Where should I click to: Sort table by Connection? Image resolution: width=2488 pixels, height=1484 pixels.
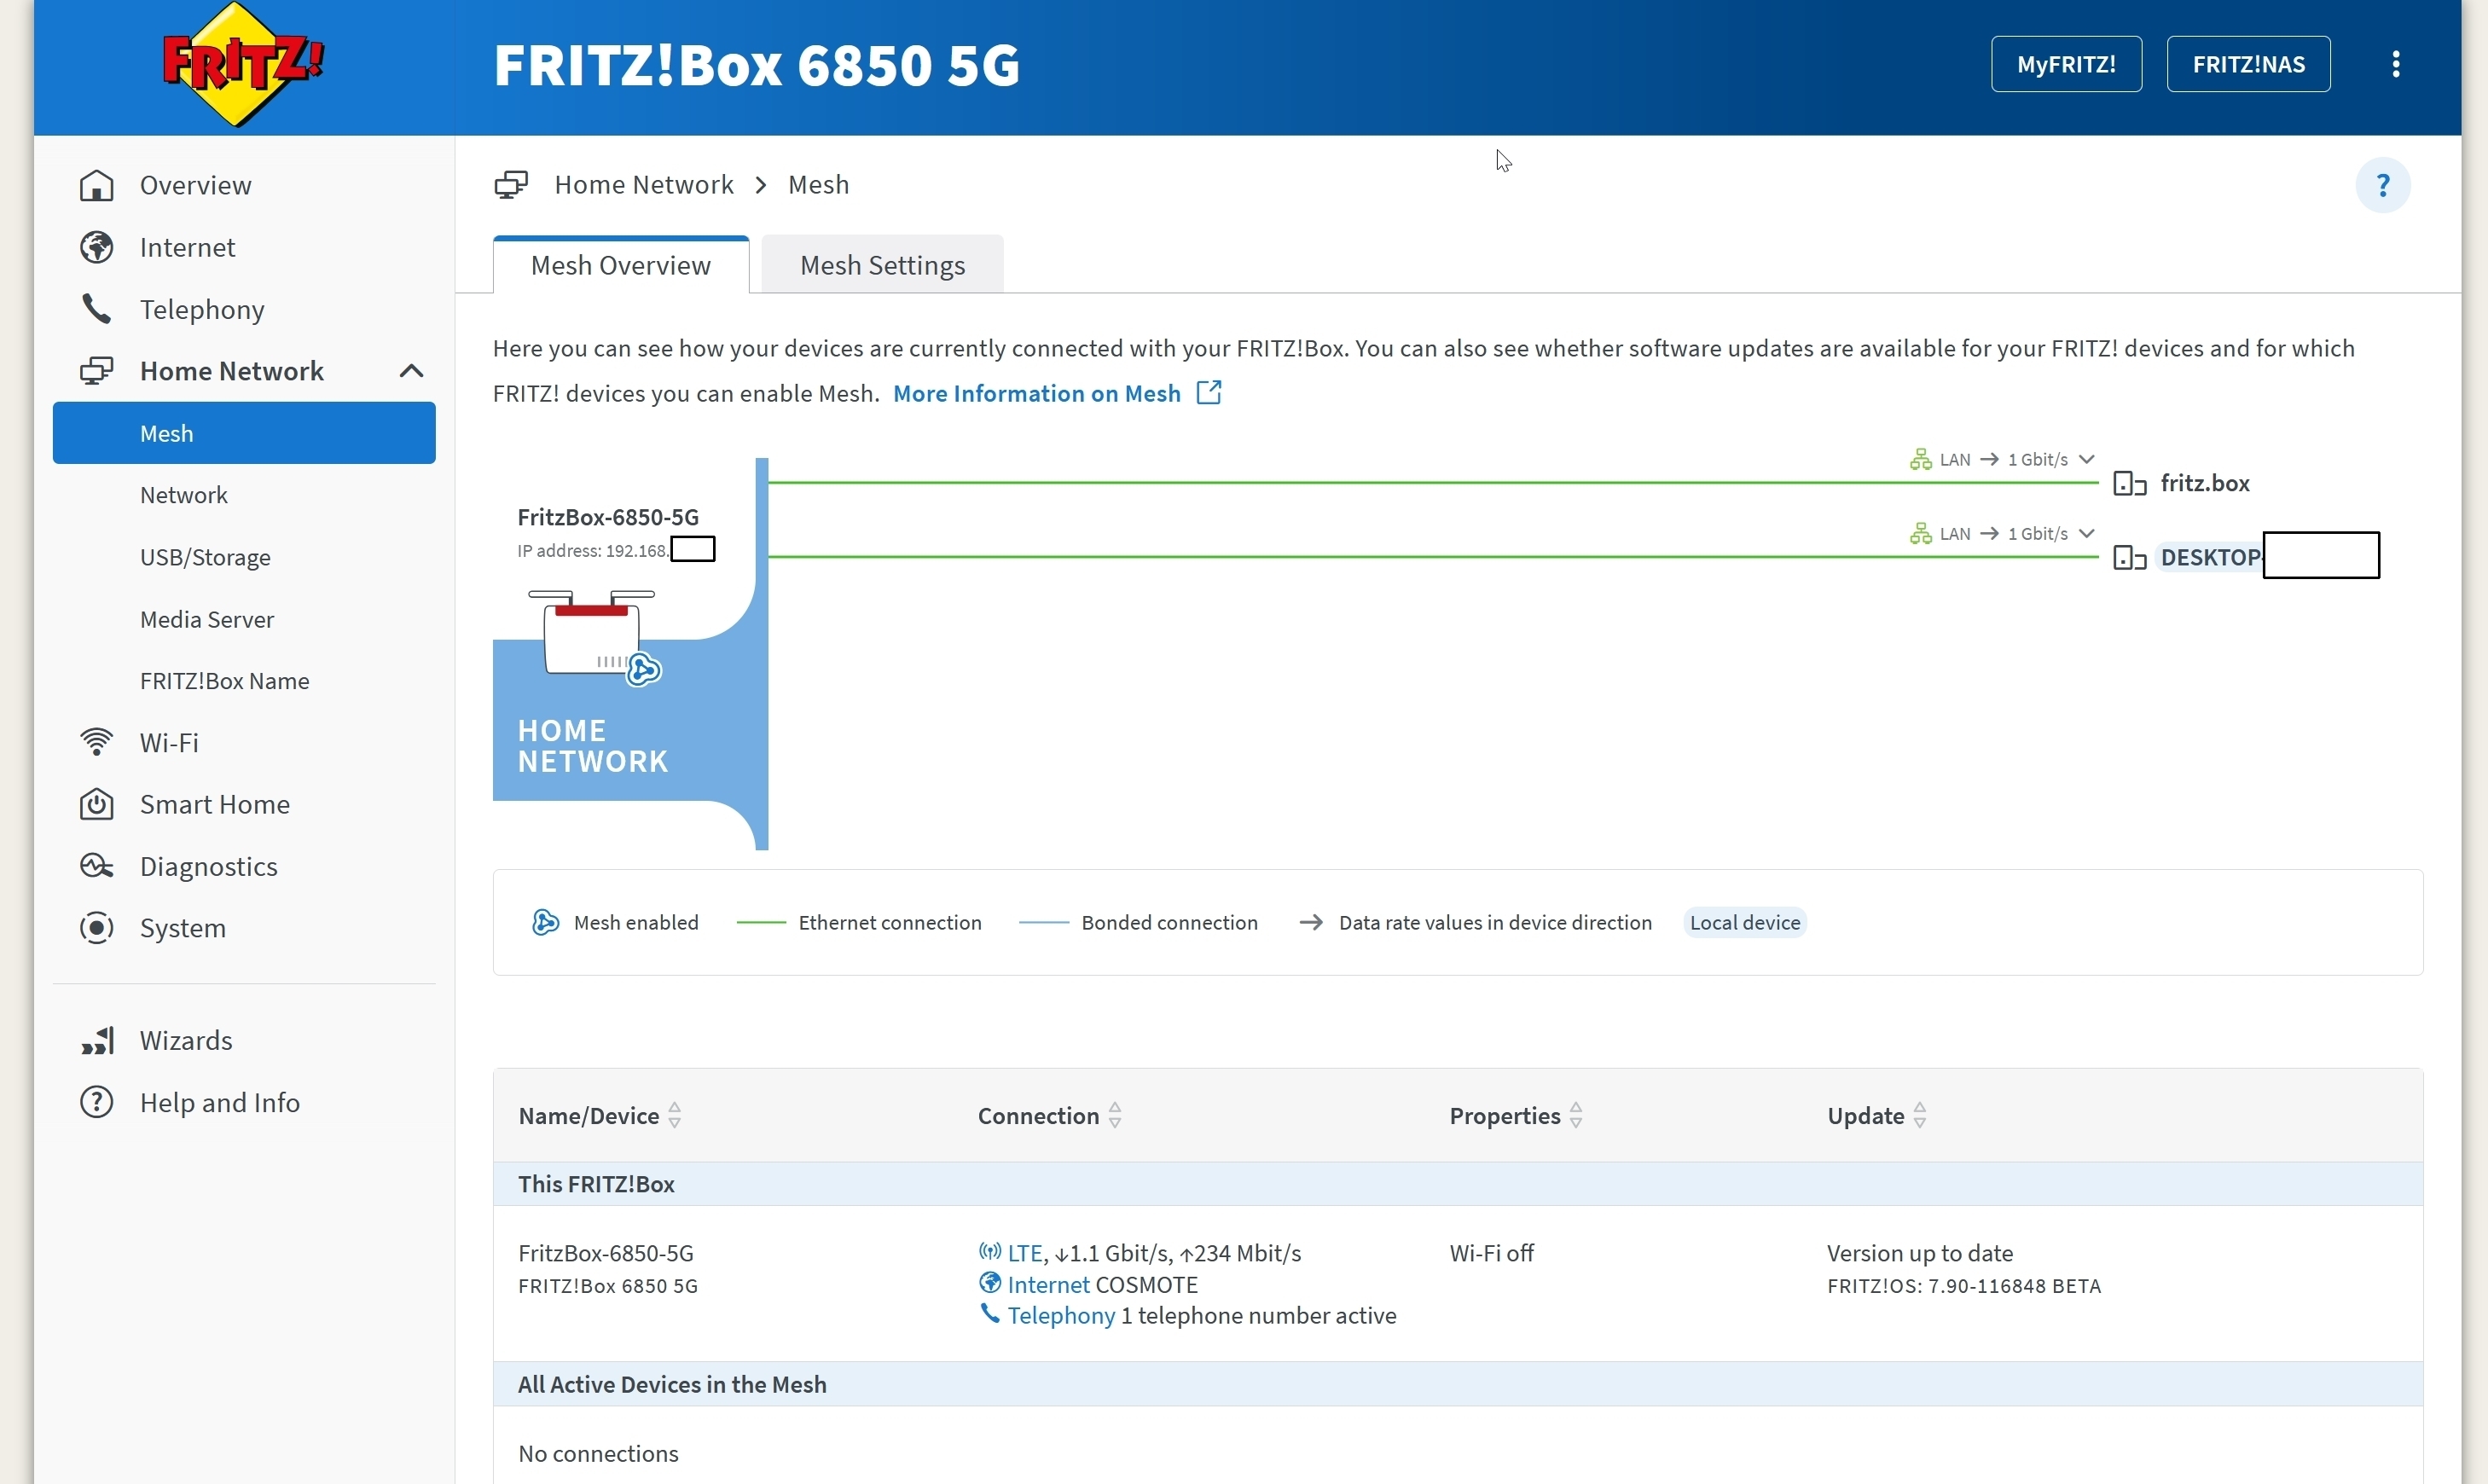tap(1115, 1115)
